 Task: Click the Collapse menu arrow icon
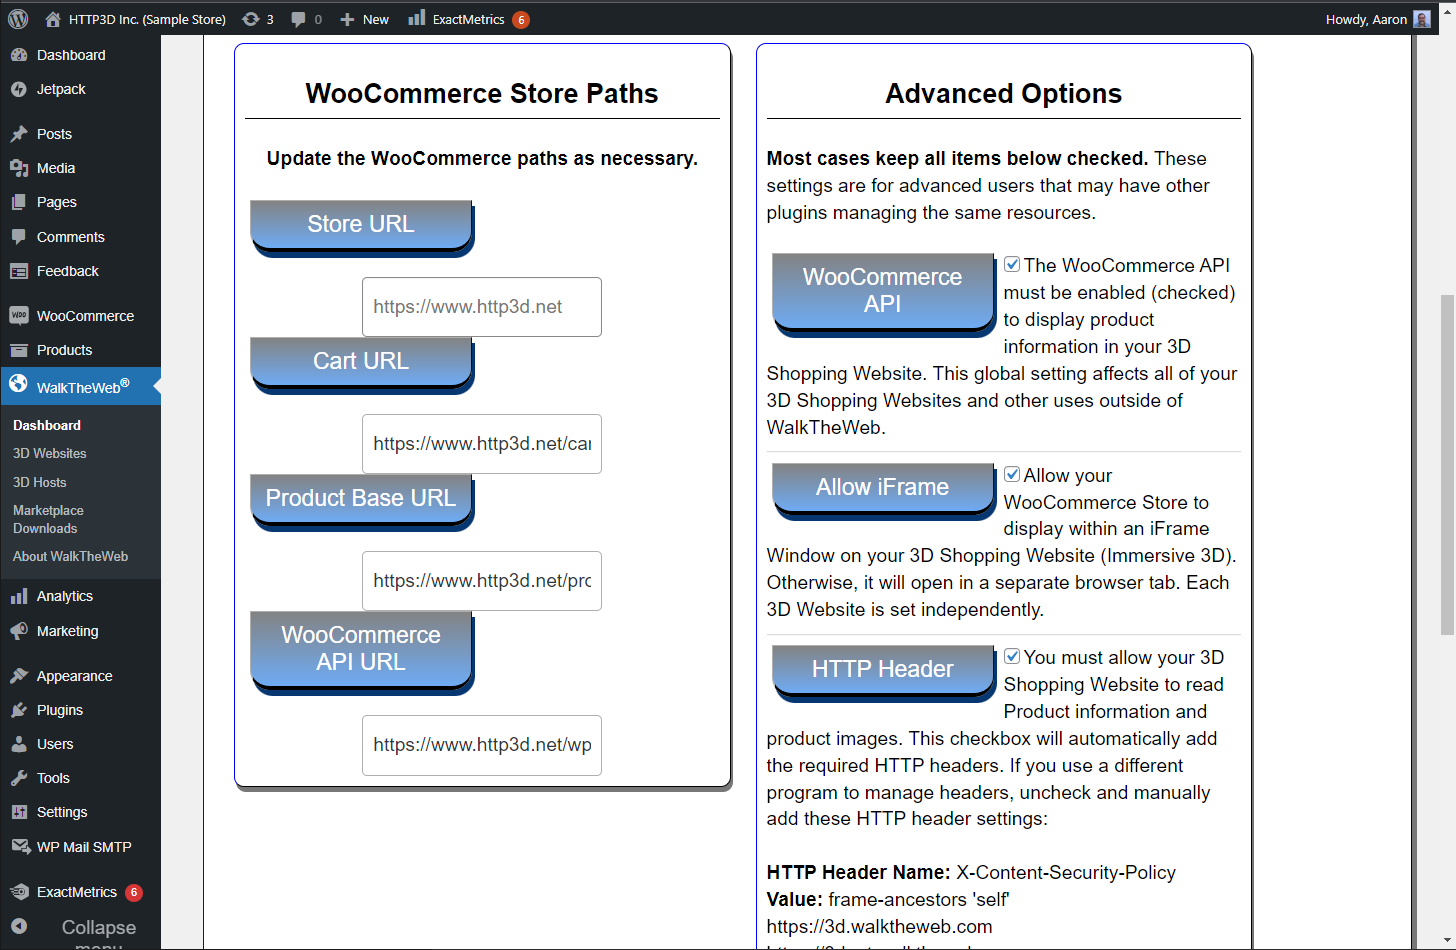point(19,926)
